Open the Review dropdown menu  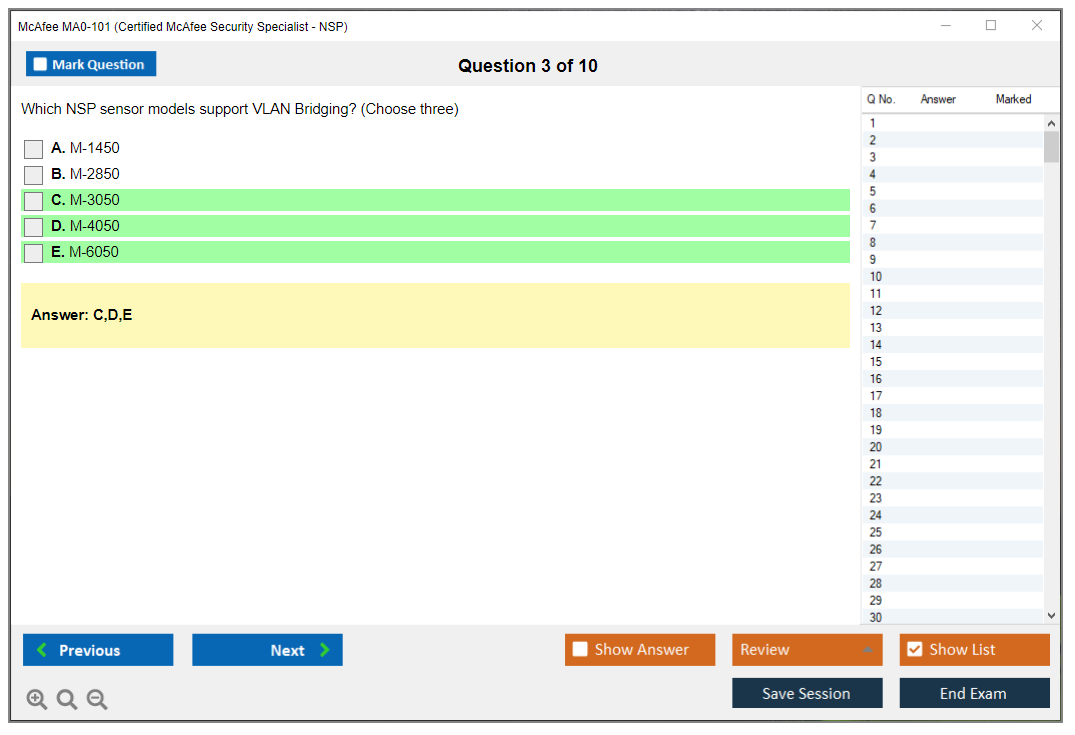(x=807, y=650)
